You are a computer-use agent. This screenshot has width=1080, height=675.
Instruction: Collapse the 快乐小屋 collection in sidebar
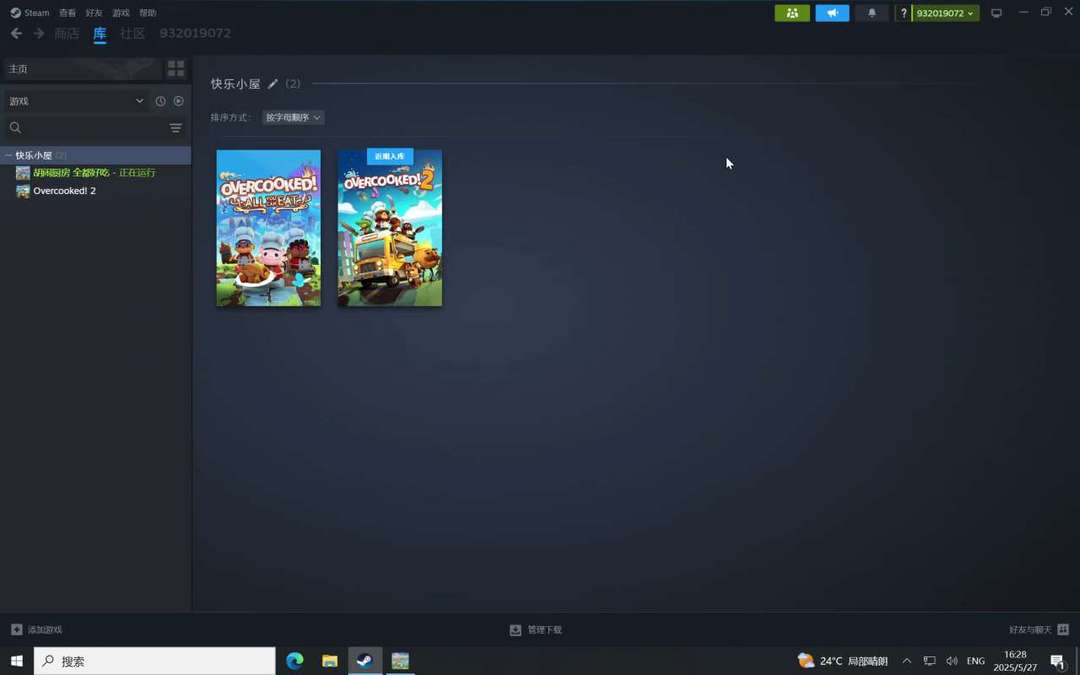pyautogui.click(x=8, y=156)
